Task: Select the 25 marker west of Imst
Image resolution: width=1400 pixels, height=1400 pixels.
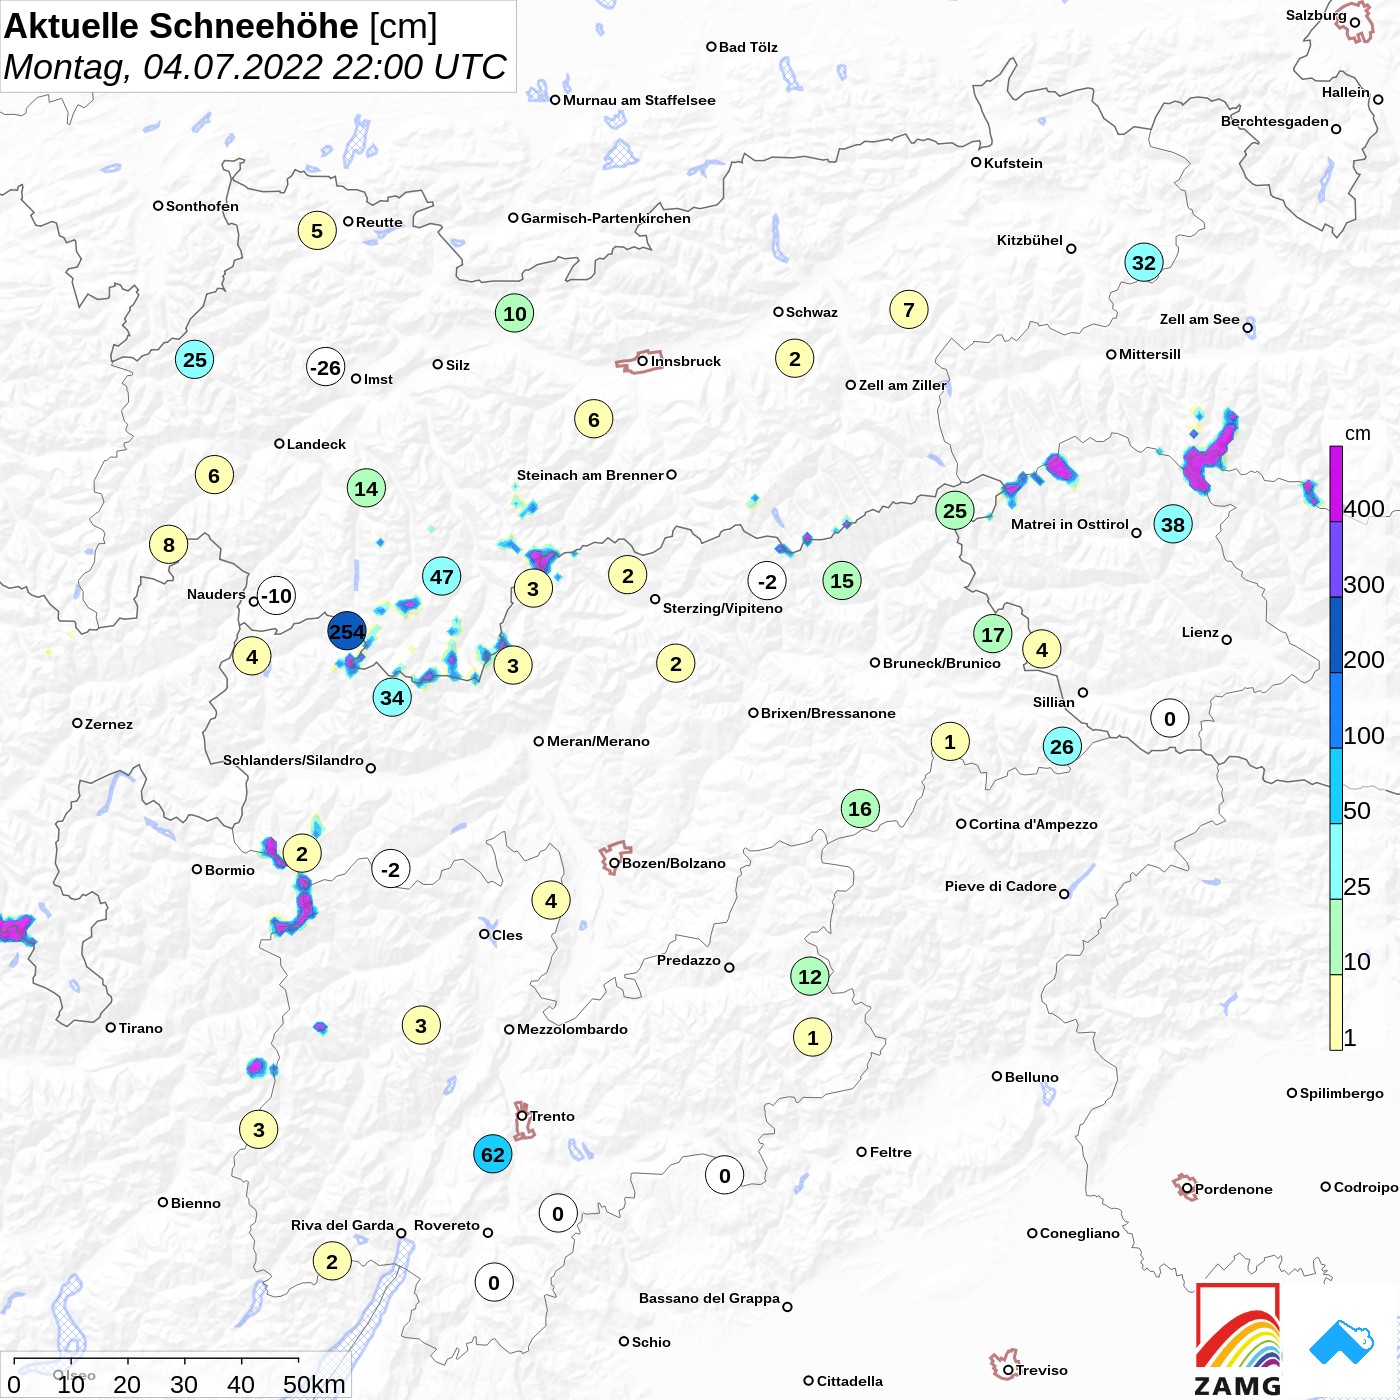Action: coord(195,359)
